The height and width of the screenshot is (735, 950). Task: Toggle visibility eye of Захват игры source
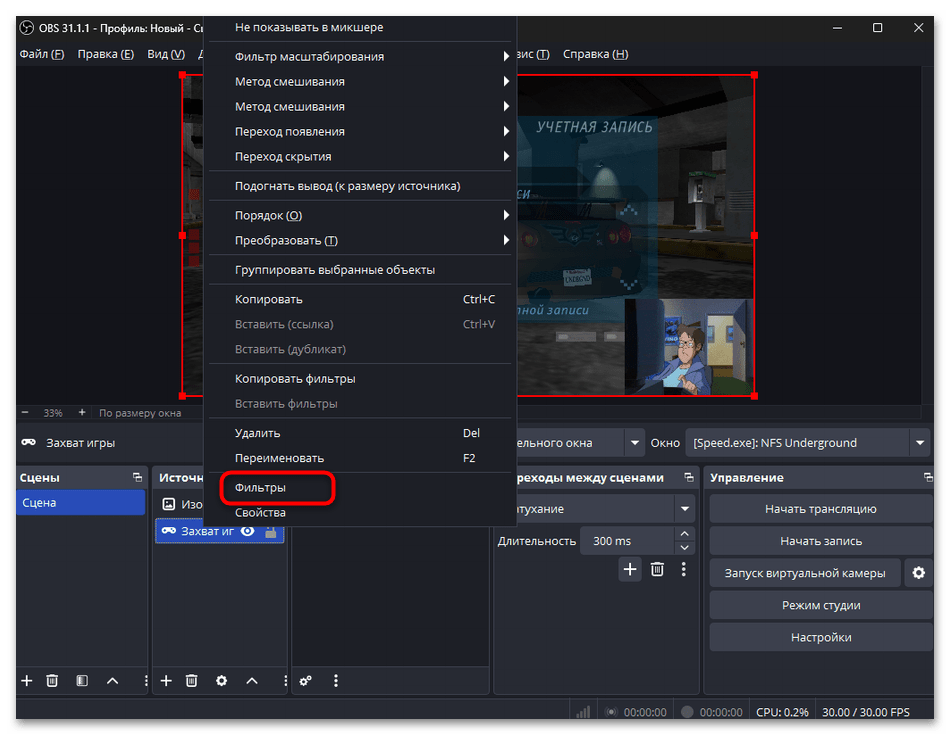(247, 531)
